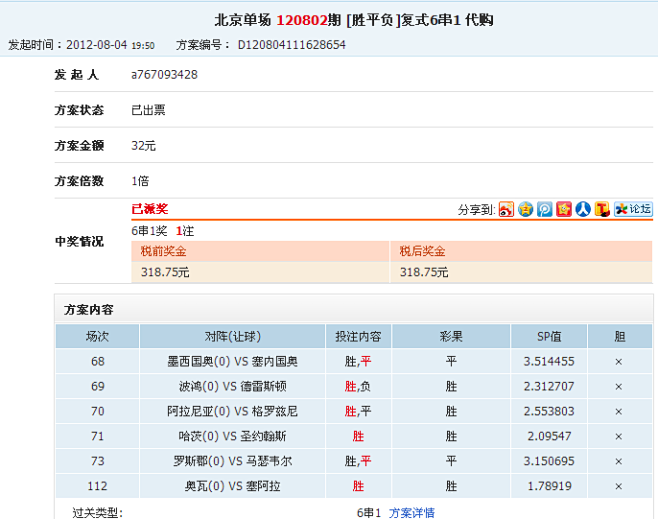This screenshot has width=658, height=519.
Task: Click plan number D120804111628654
Action: coord(292,45)
